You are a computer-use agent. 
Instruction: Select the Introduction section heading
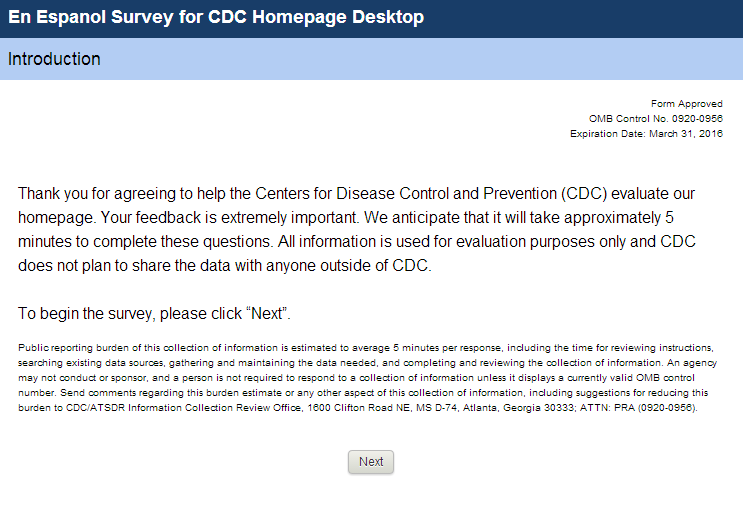[54, 59]
